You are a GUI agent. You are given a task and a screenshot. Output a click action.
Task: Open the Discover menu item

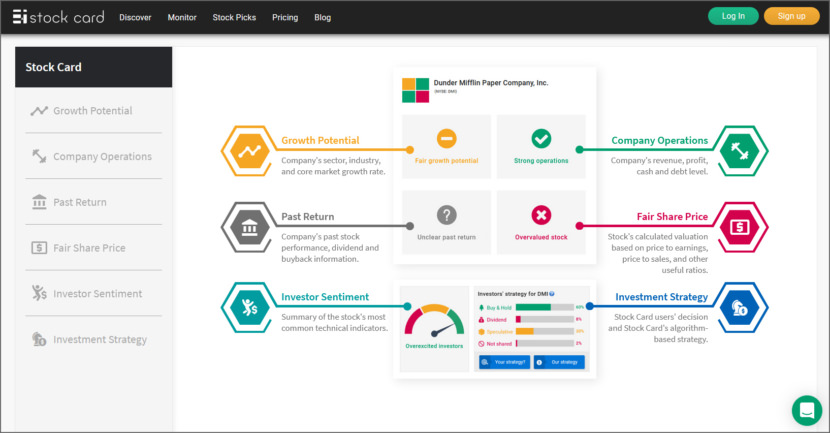pos(135,17)
